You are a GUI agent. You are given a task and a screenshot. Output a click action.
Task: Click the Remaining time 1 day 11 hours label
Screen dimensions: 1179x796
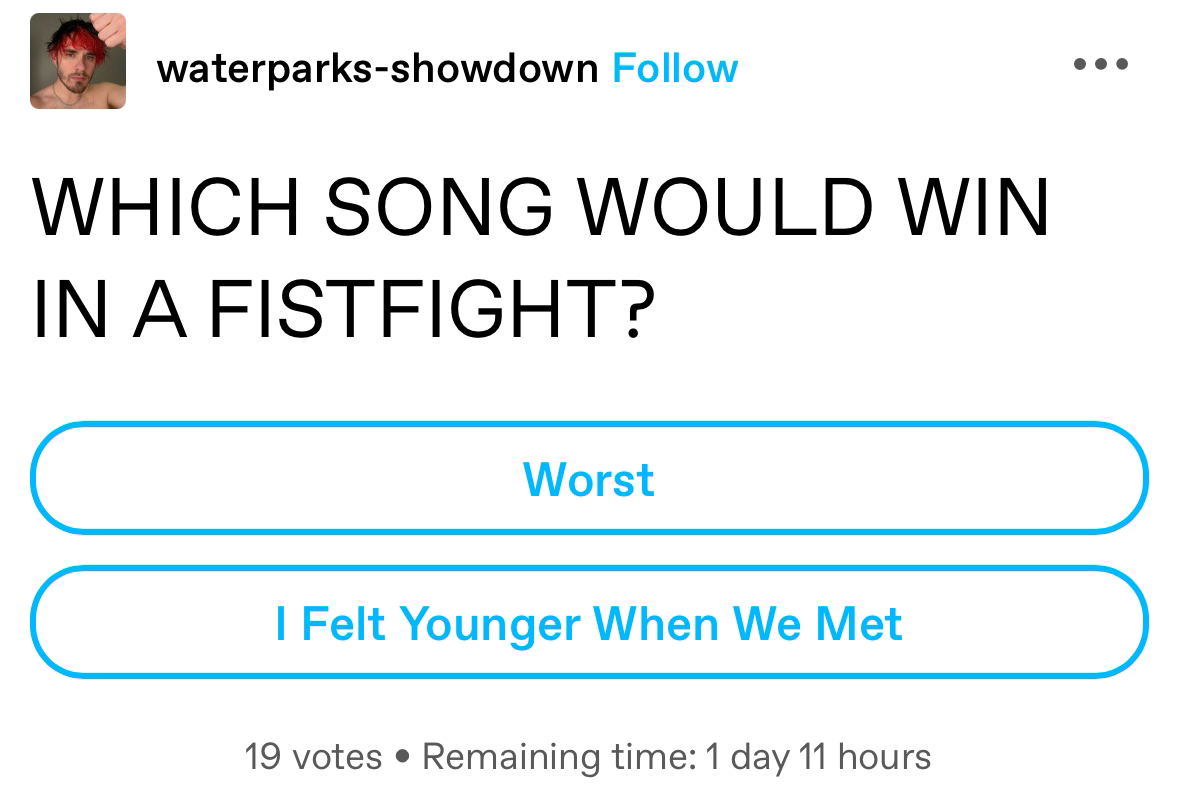(677, 756)
